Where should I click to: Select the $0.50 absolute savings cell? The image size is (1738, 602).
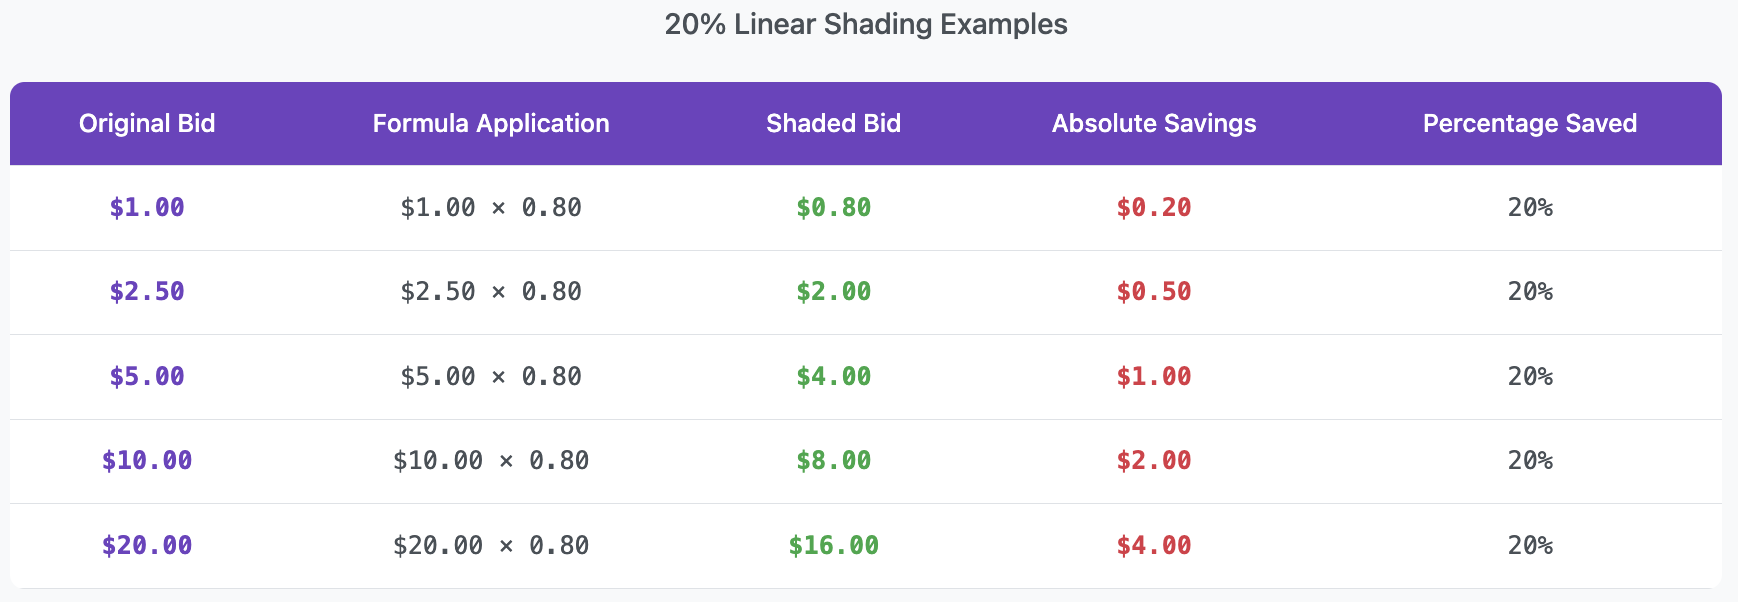point(1154,291)
